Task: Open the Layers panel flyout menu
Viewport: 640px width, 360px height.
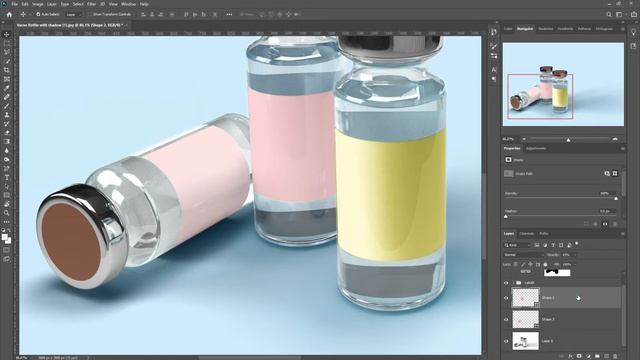Action: [x=622, y=234]
